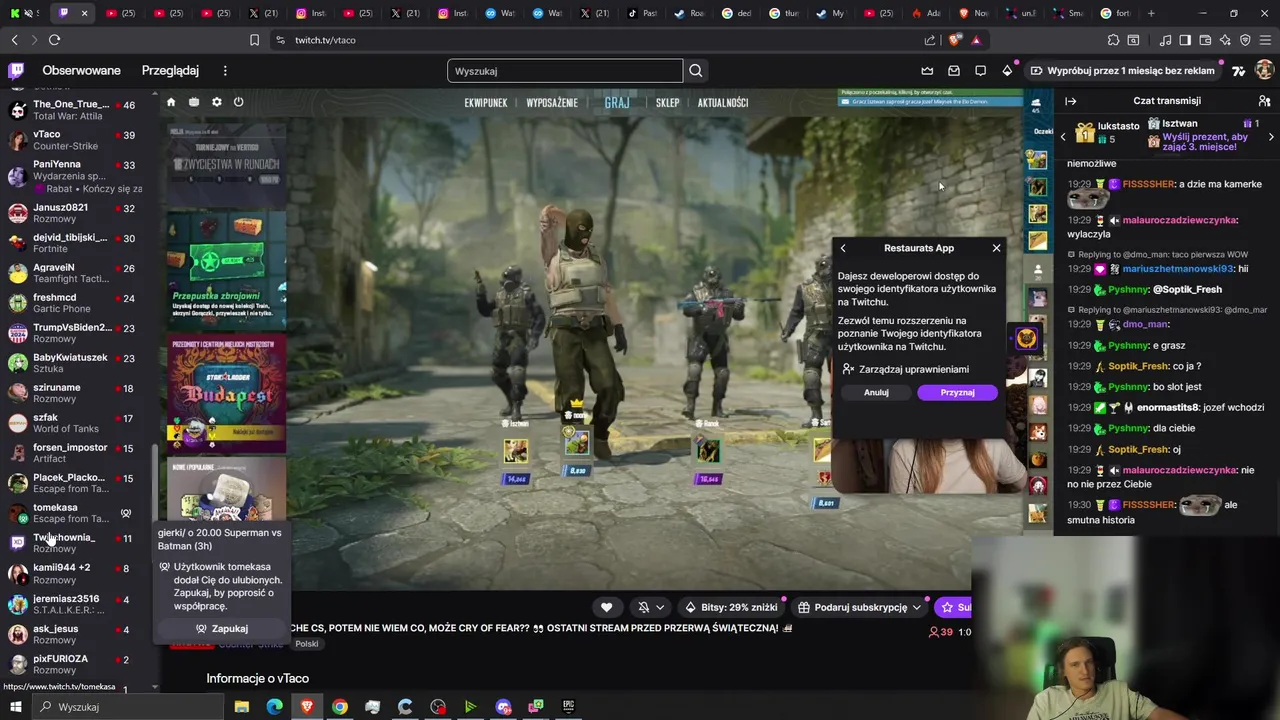Click Anuluj in Restaurats App popup
This screenshot has width=1280, height=720.
pyautogui.click(x=876, y=392)
